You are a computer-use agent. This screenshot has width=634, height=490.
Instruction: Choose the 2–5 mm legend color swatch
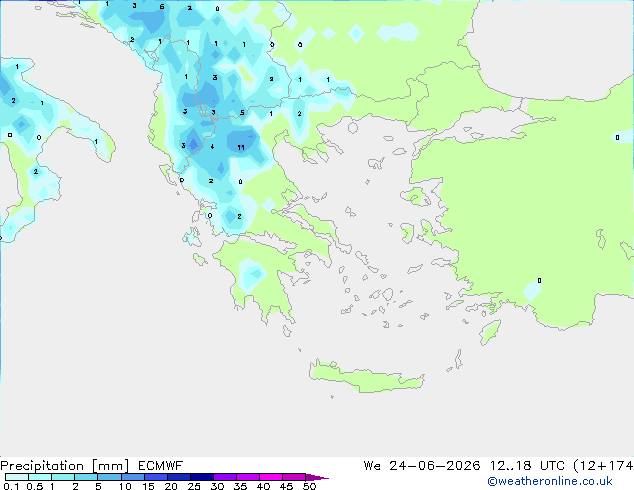(x=86, y=477)
